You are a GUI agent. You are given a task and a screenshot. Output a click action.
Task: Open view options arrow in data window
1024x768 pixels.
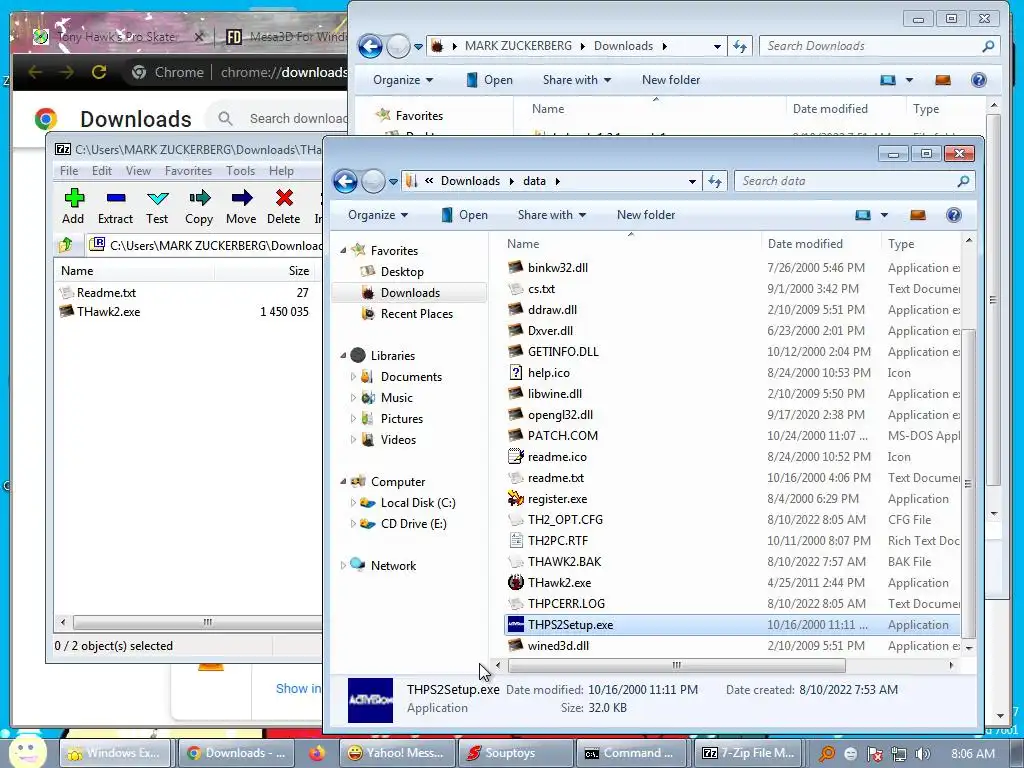tap(884, 215)
